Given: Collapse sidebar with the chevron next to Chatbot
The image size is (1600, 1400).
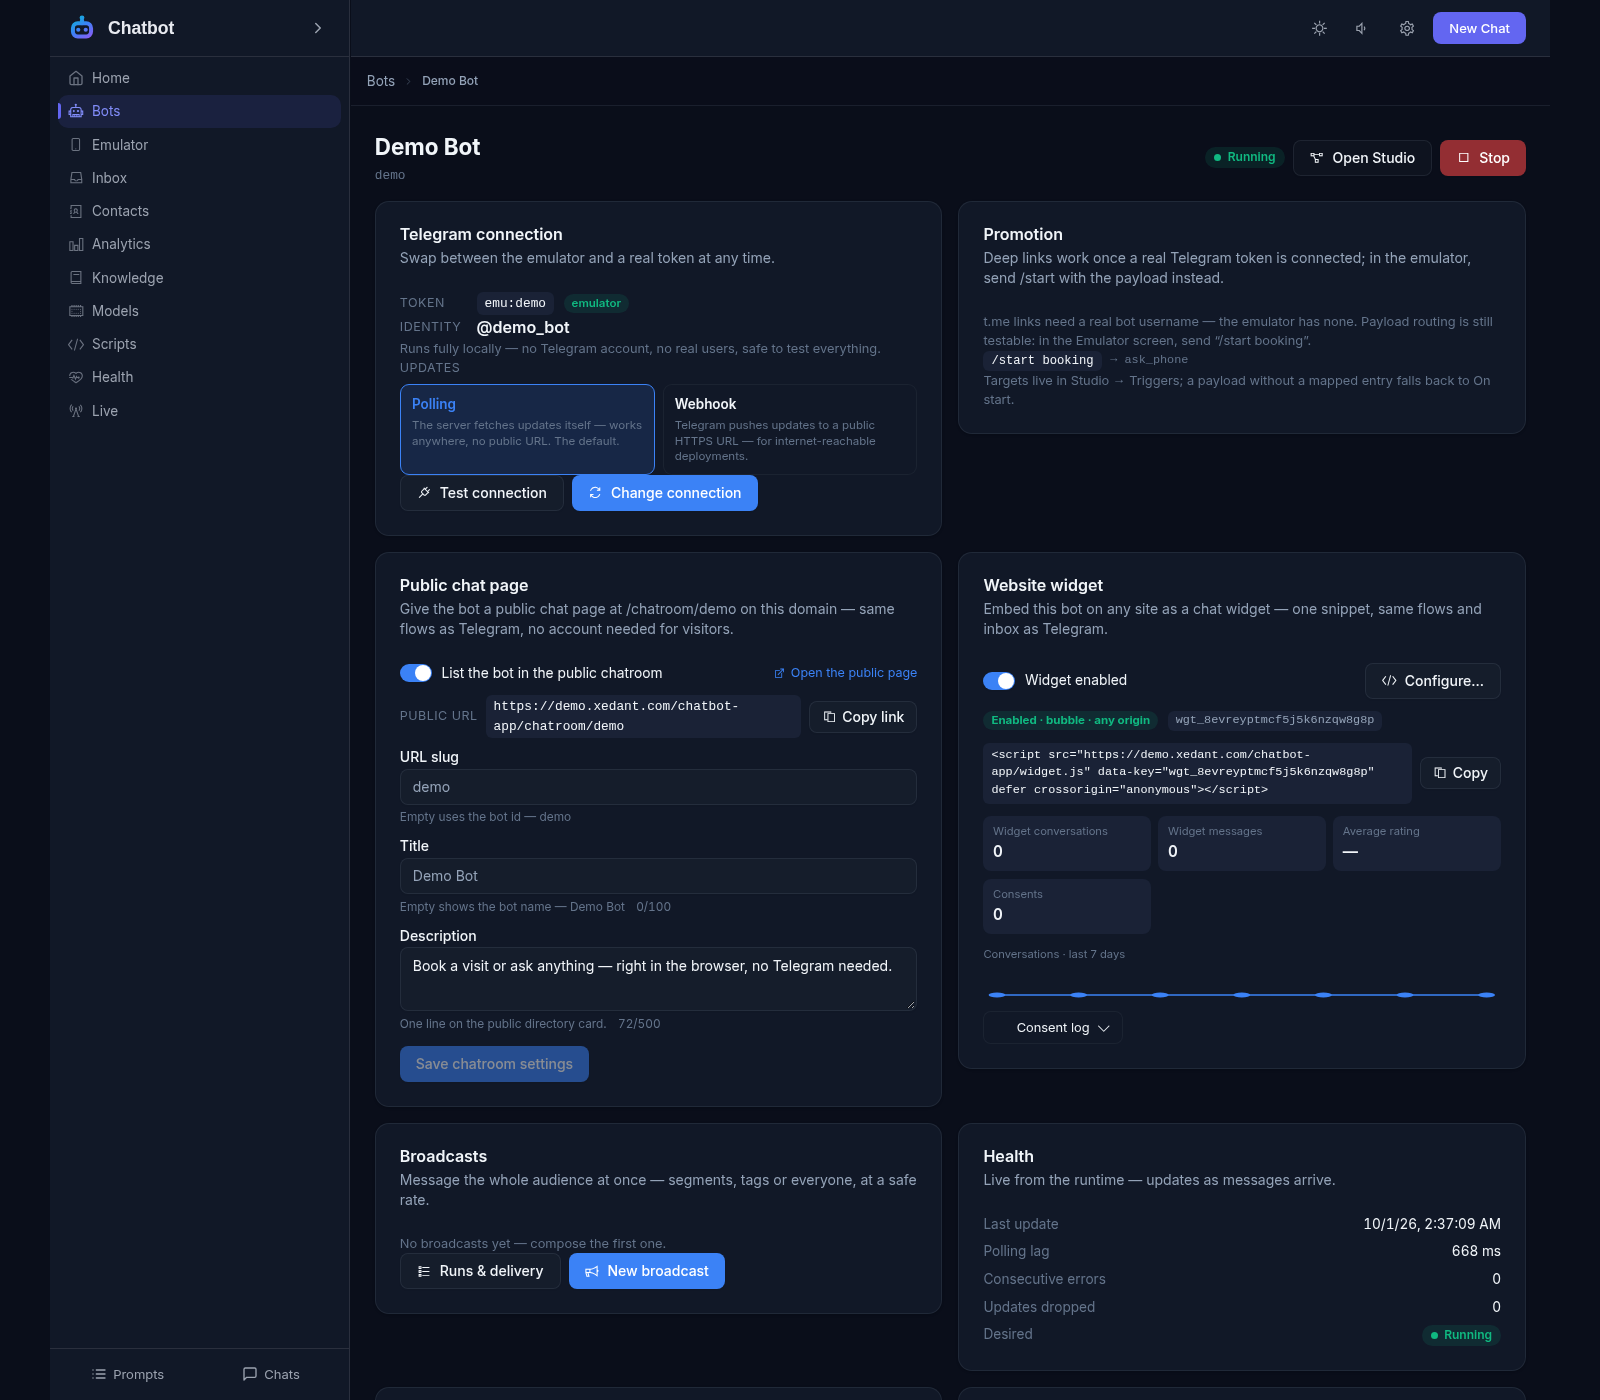Looking at the screenshot, I should pyautogui.click(x=318, y=28).
